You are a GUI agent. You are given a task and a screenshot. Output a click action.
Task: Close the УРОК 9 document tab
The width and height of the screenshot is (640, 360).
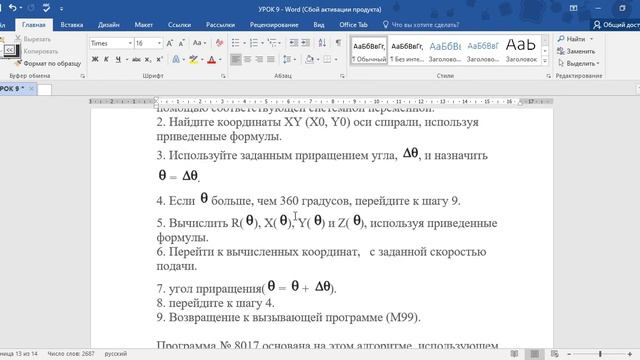[31, 89]
